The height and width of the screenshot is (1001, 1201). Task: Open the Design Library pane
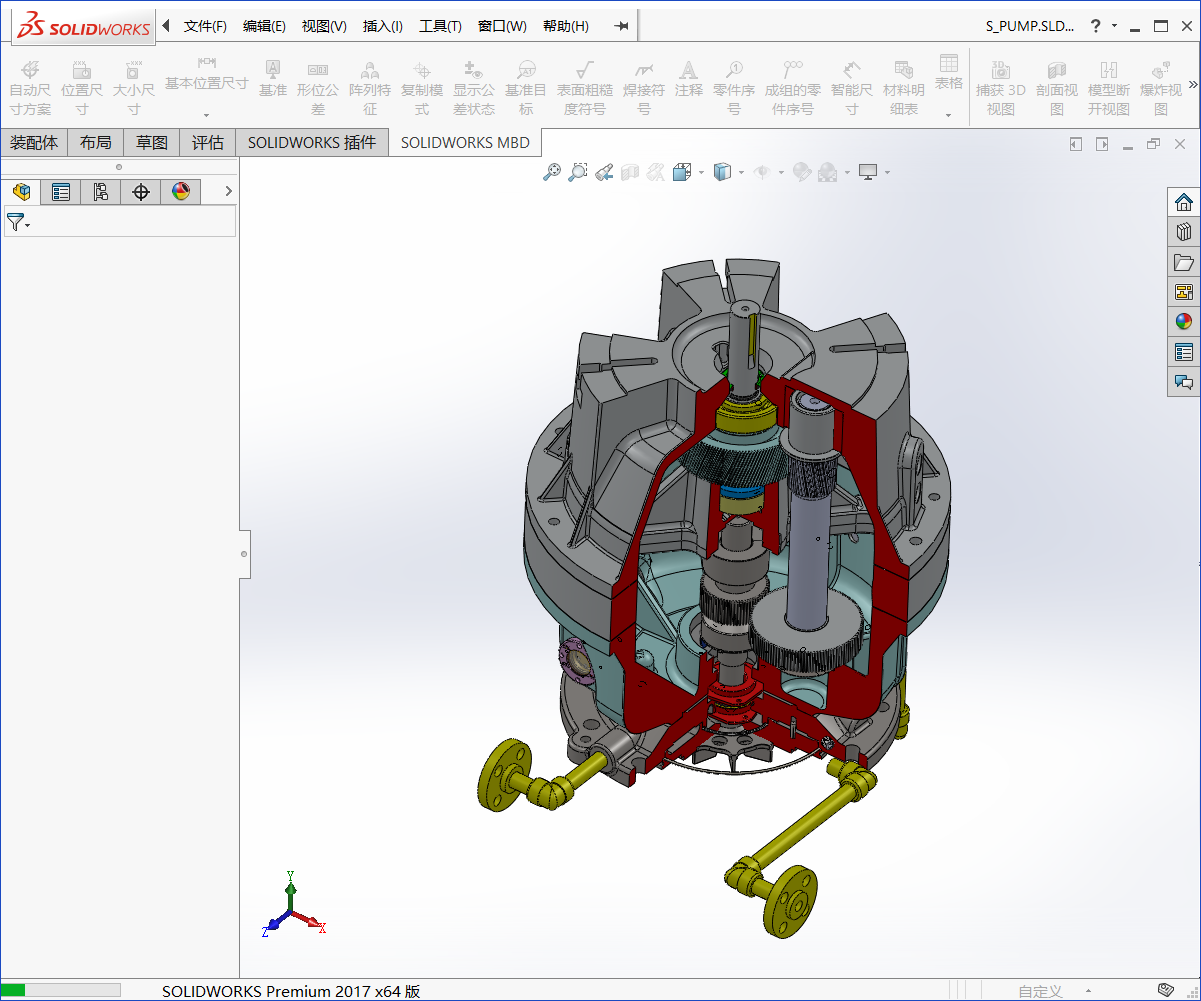[1184, 232]
